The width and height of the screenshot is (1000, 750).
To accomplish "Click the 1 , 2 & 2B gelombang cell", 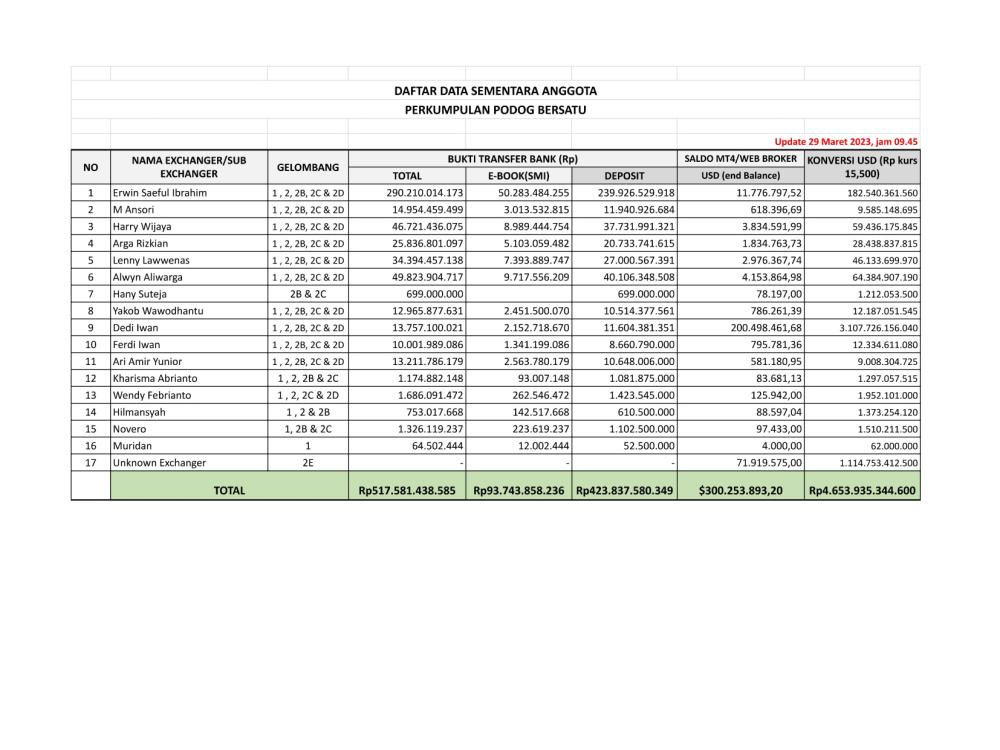I will 308,412.
